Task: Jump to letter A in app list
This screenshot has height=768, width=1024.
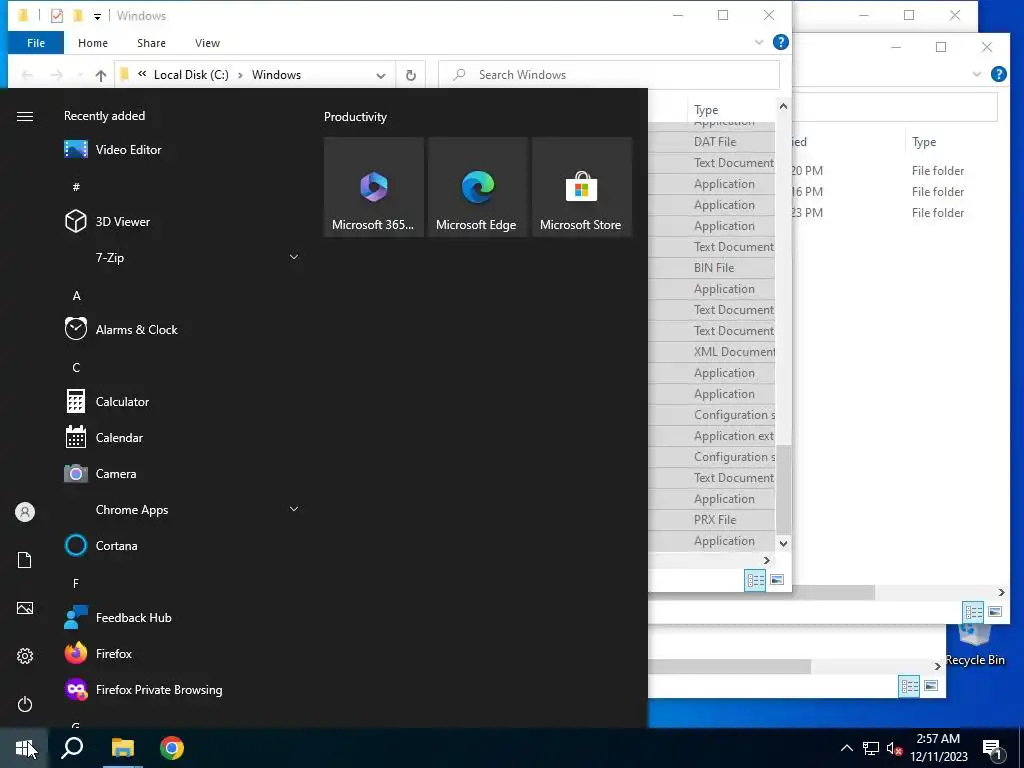Action: tap(76, 296)
